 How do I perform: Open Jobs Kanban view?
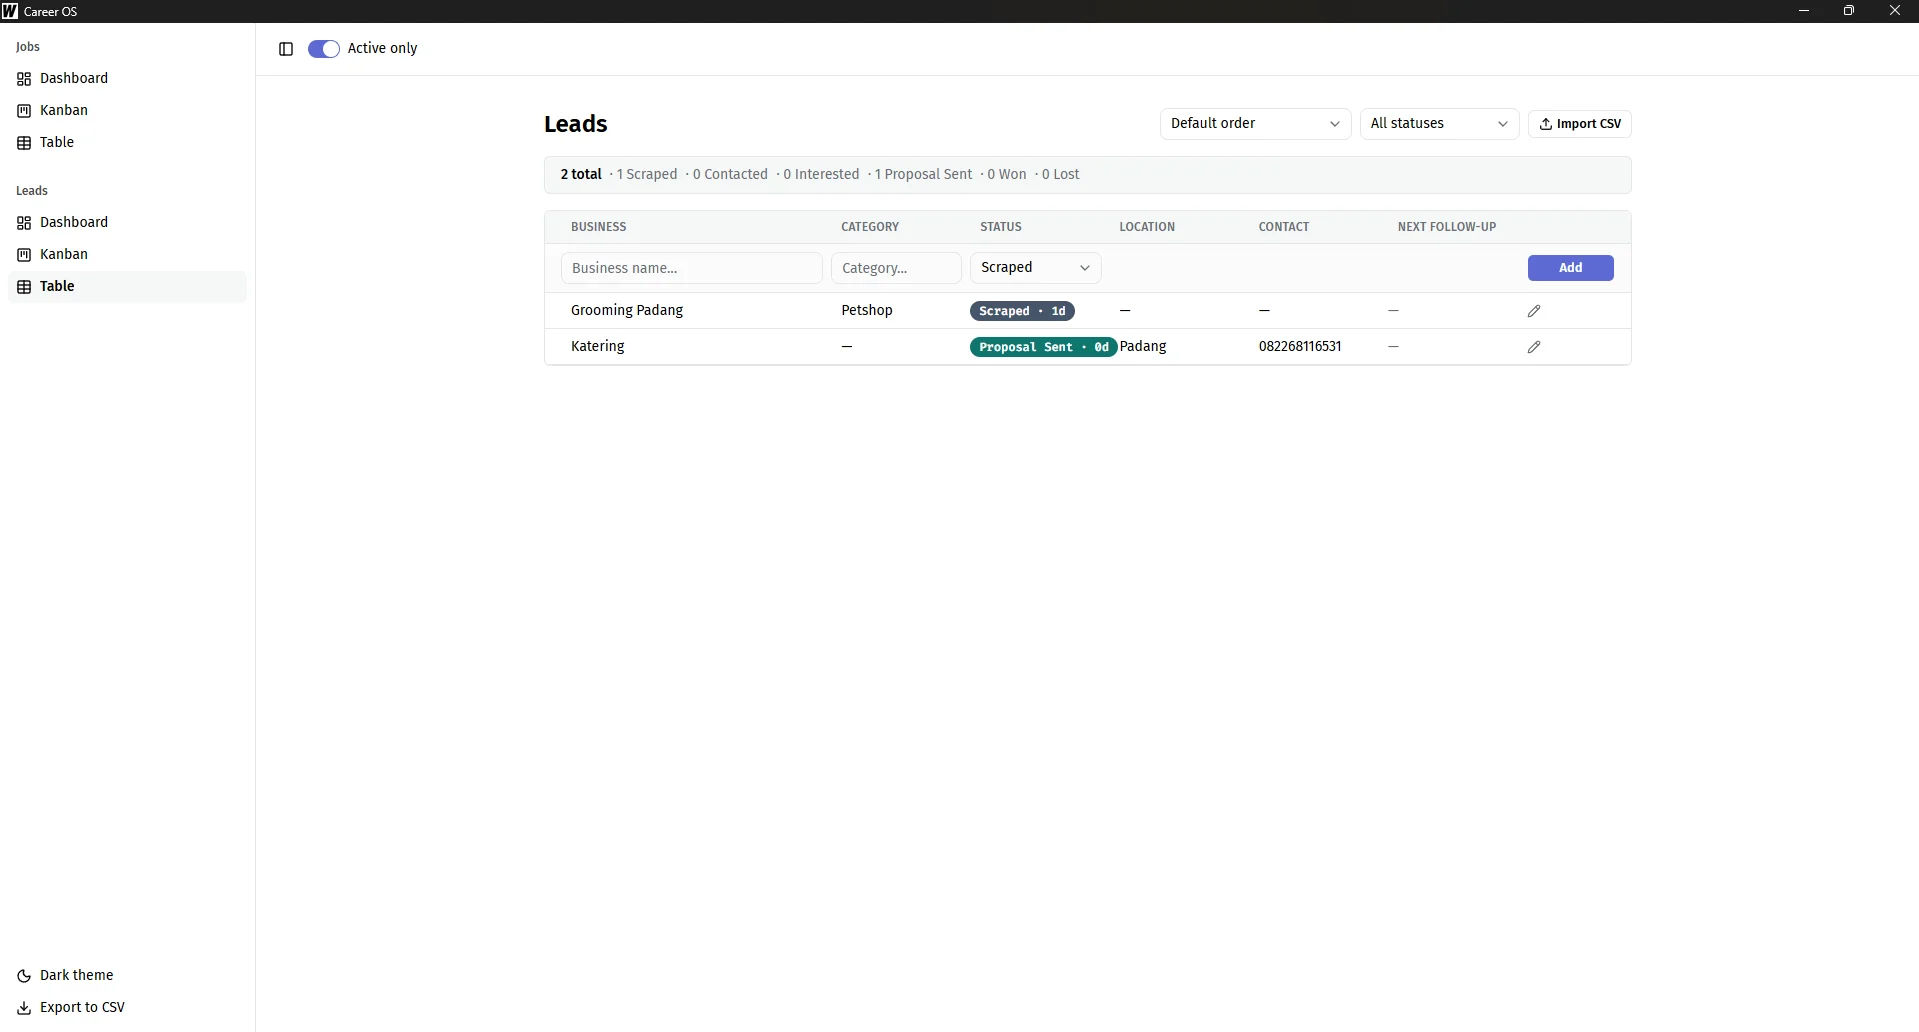127,110
